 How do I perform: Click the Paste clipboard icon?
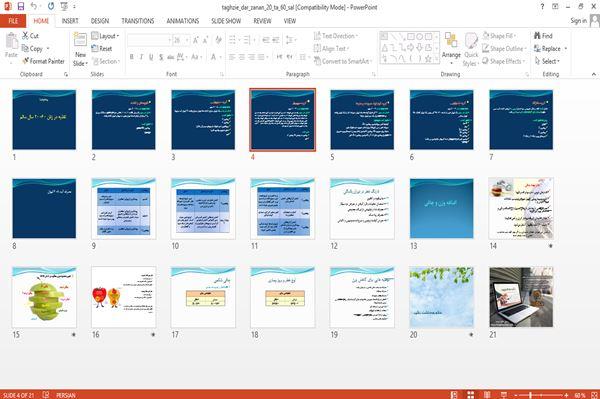click(x=11, y=41)
